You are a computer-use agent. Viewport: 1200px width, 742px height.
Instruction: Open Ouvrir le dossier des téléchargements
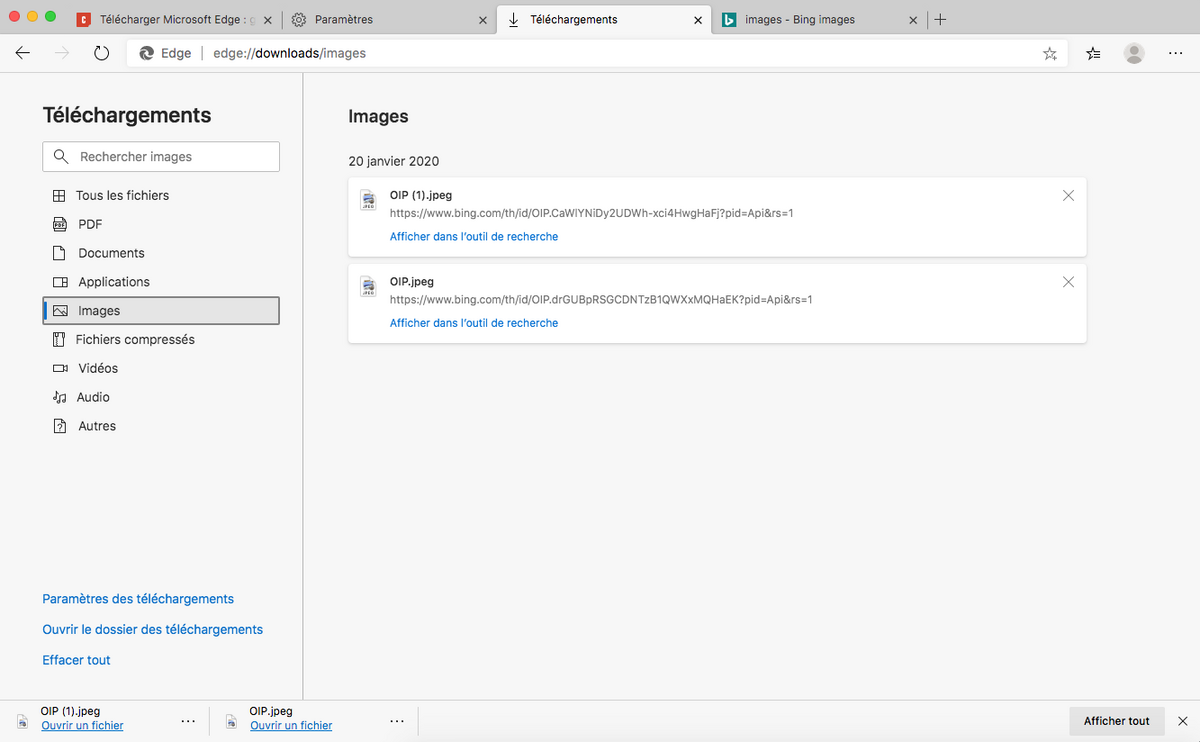(x=153, y=630)
